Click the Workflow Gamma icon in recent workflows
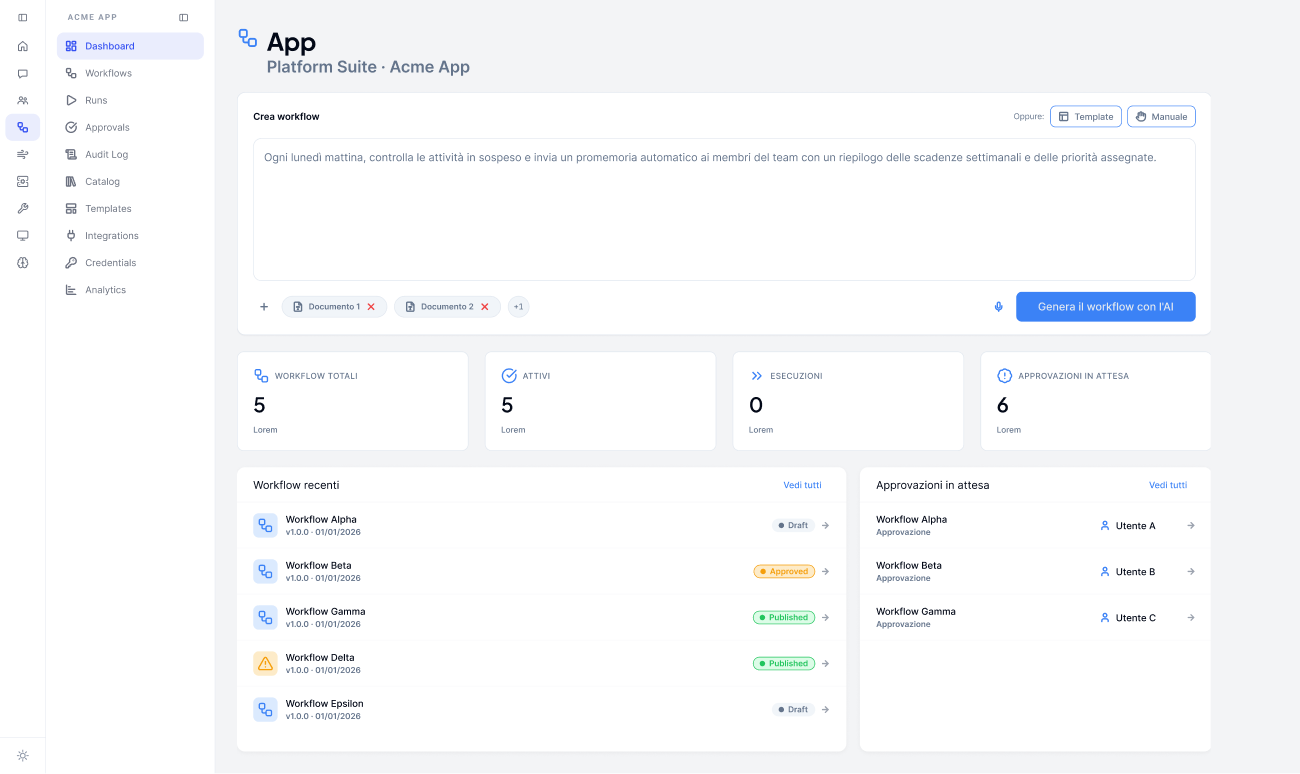The width and height of the screenshot is (1300, 774). [x=265, y=617]
